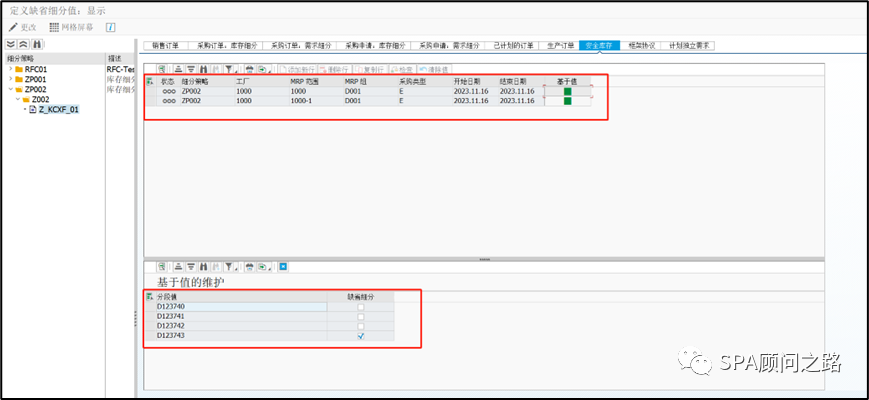The height and width of the screenshot is (400, 869).
Task: Collapse the ZP002 folder node
Action: [x=11, y=89]
